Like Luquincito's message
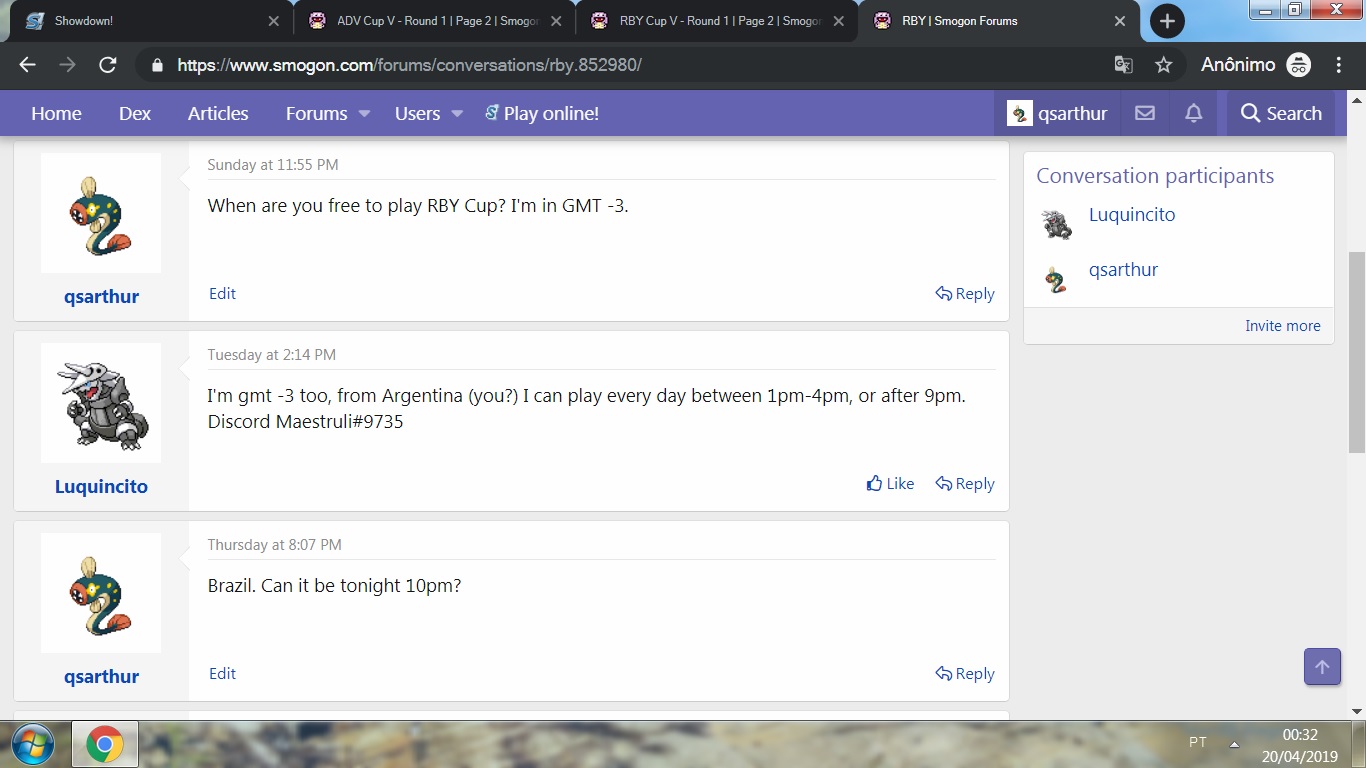This screenshot has width=1366, height=768. coord(890,484)
